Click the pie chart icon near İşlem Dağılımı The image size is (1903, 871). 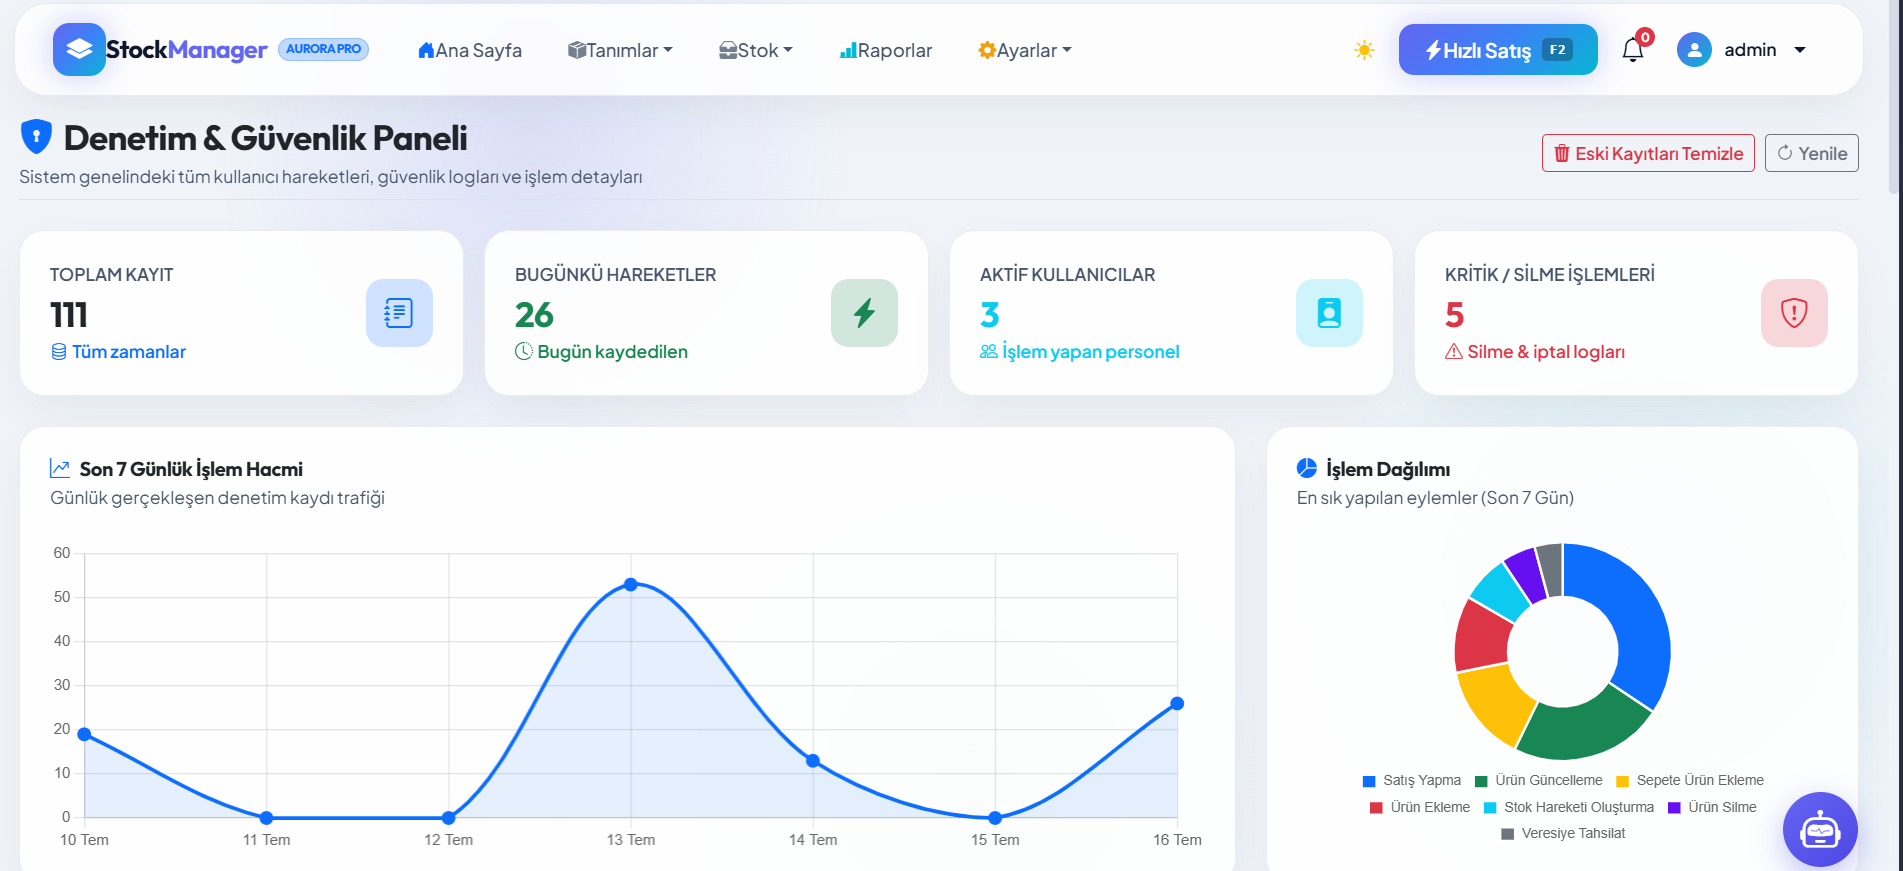(1307, 468)
